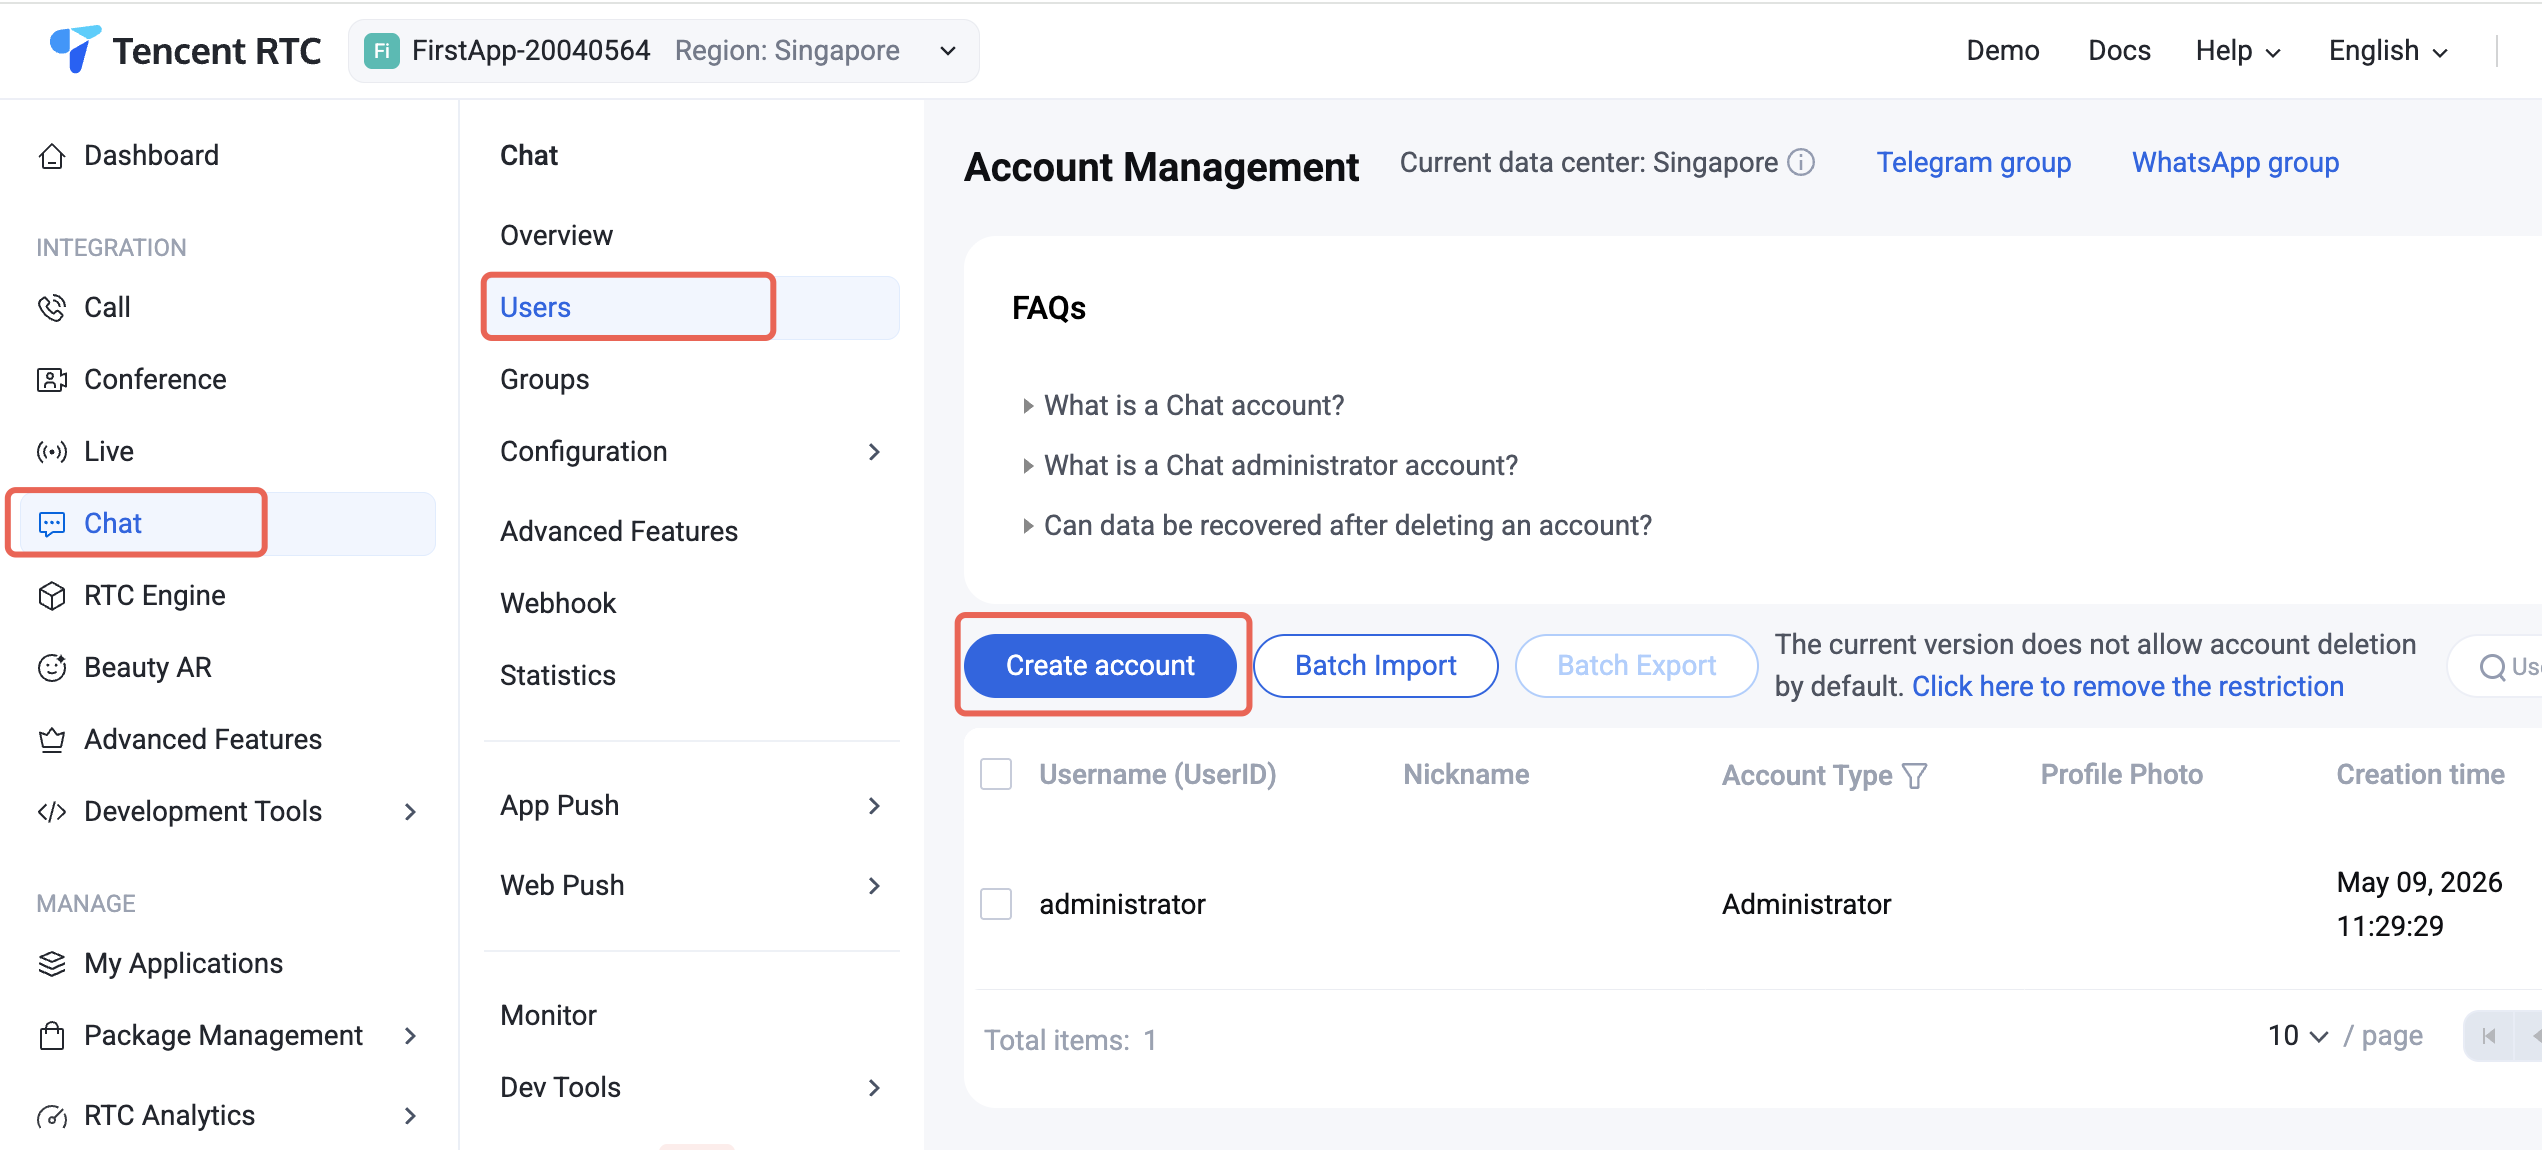Open the WhatsApp group link
The image size is (2542, 1150).
point(2235,163)
